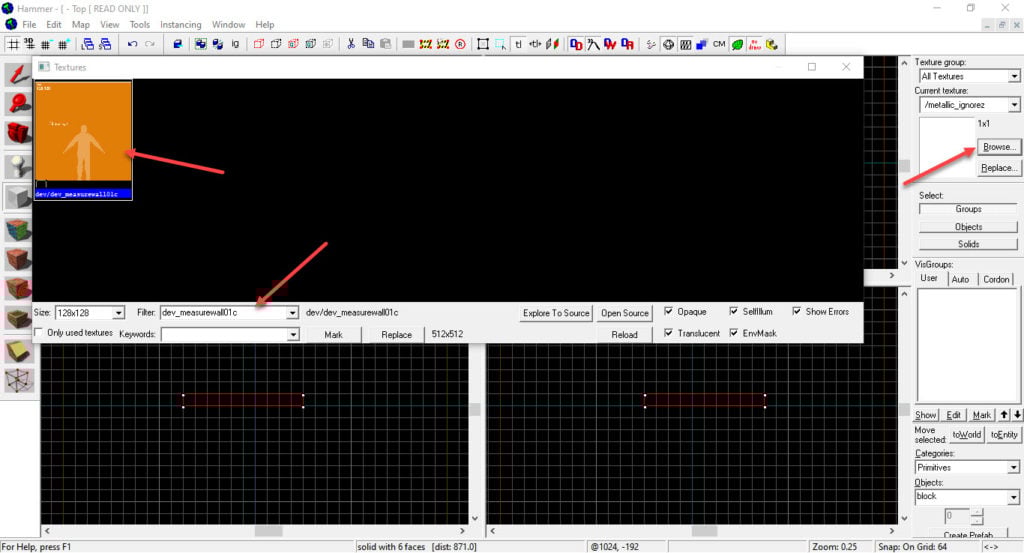Select the Camera tool in left toolbar
The width and height of the screenshot is (1024, 553).
(18, 133)
